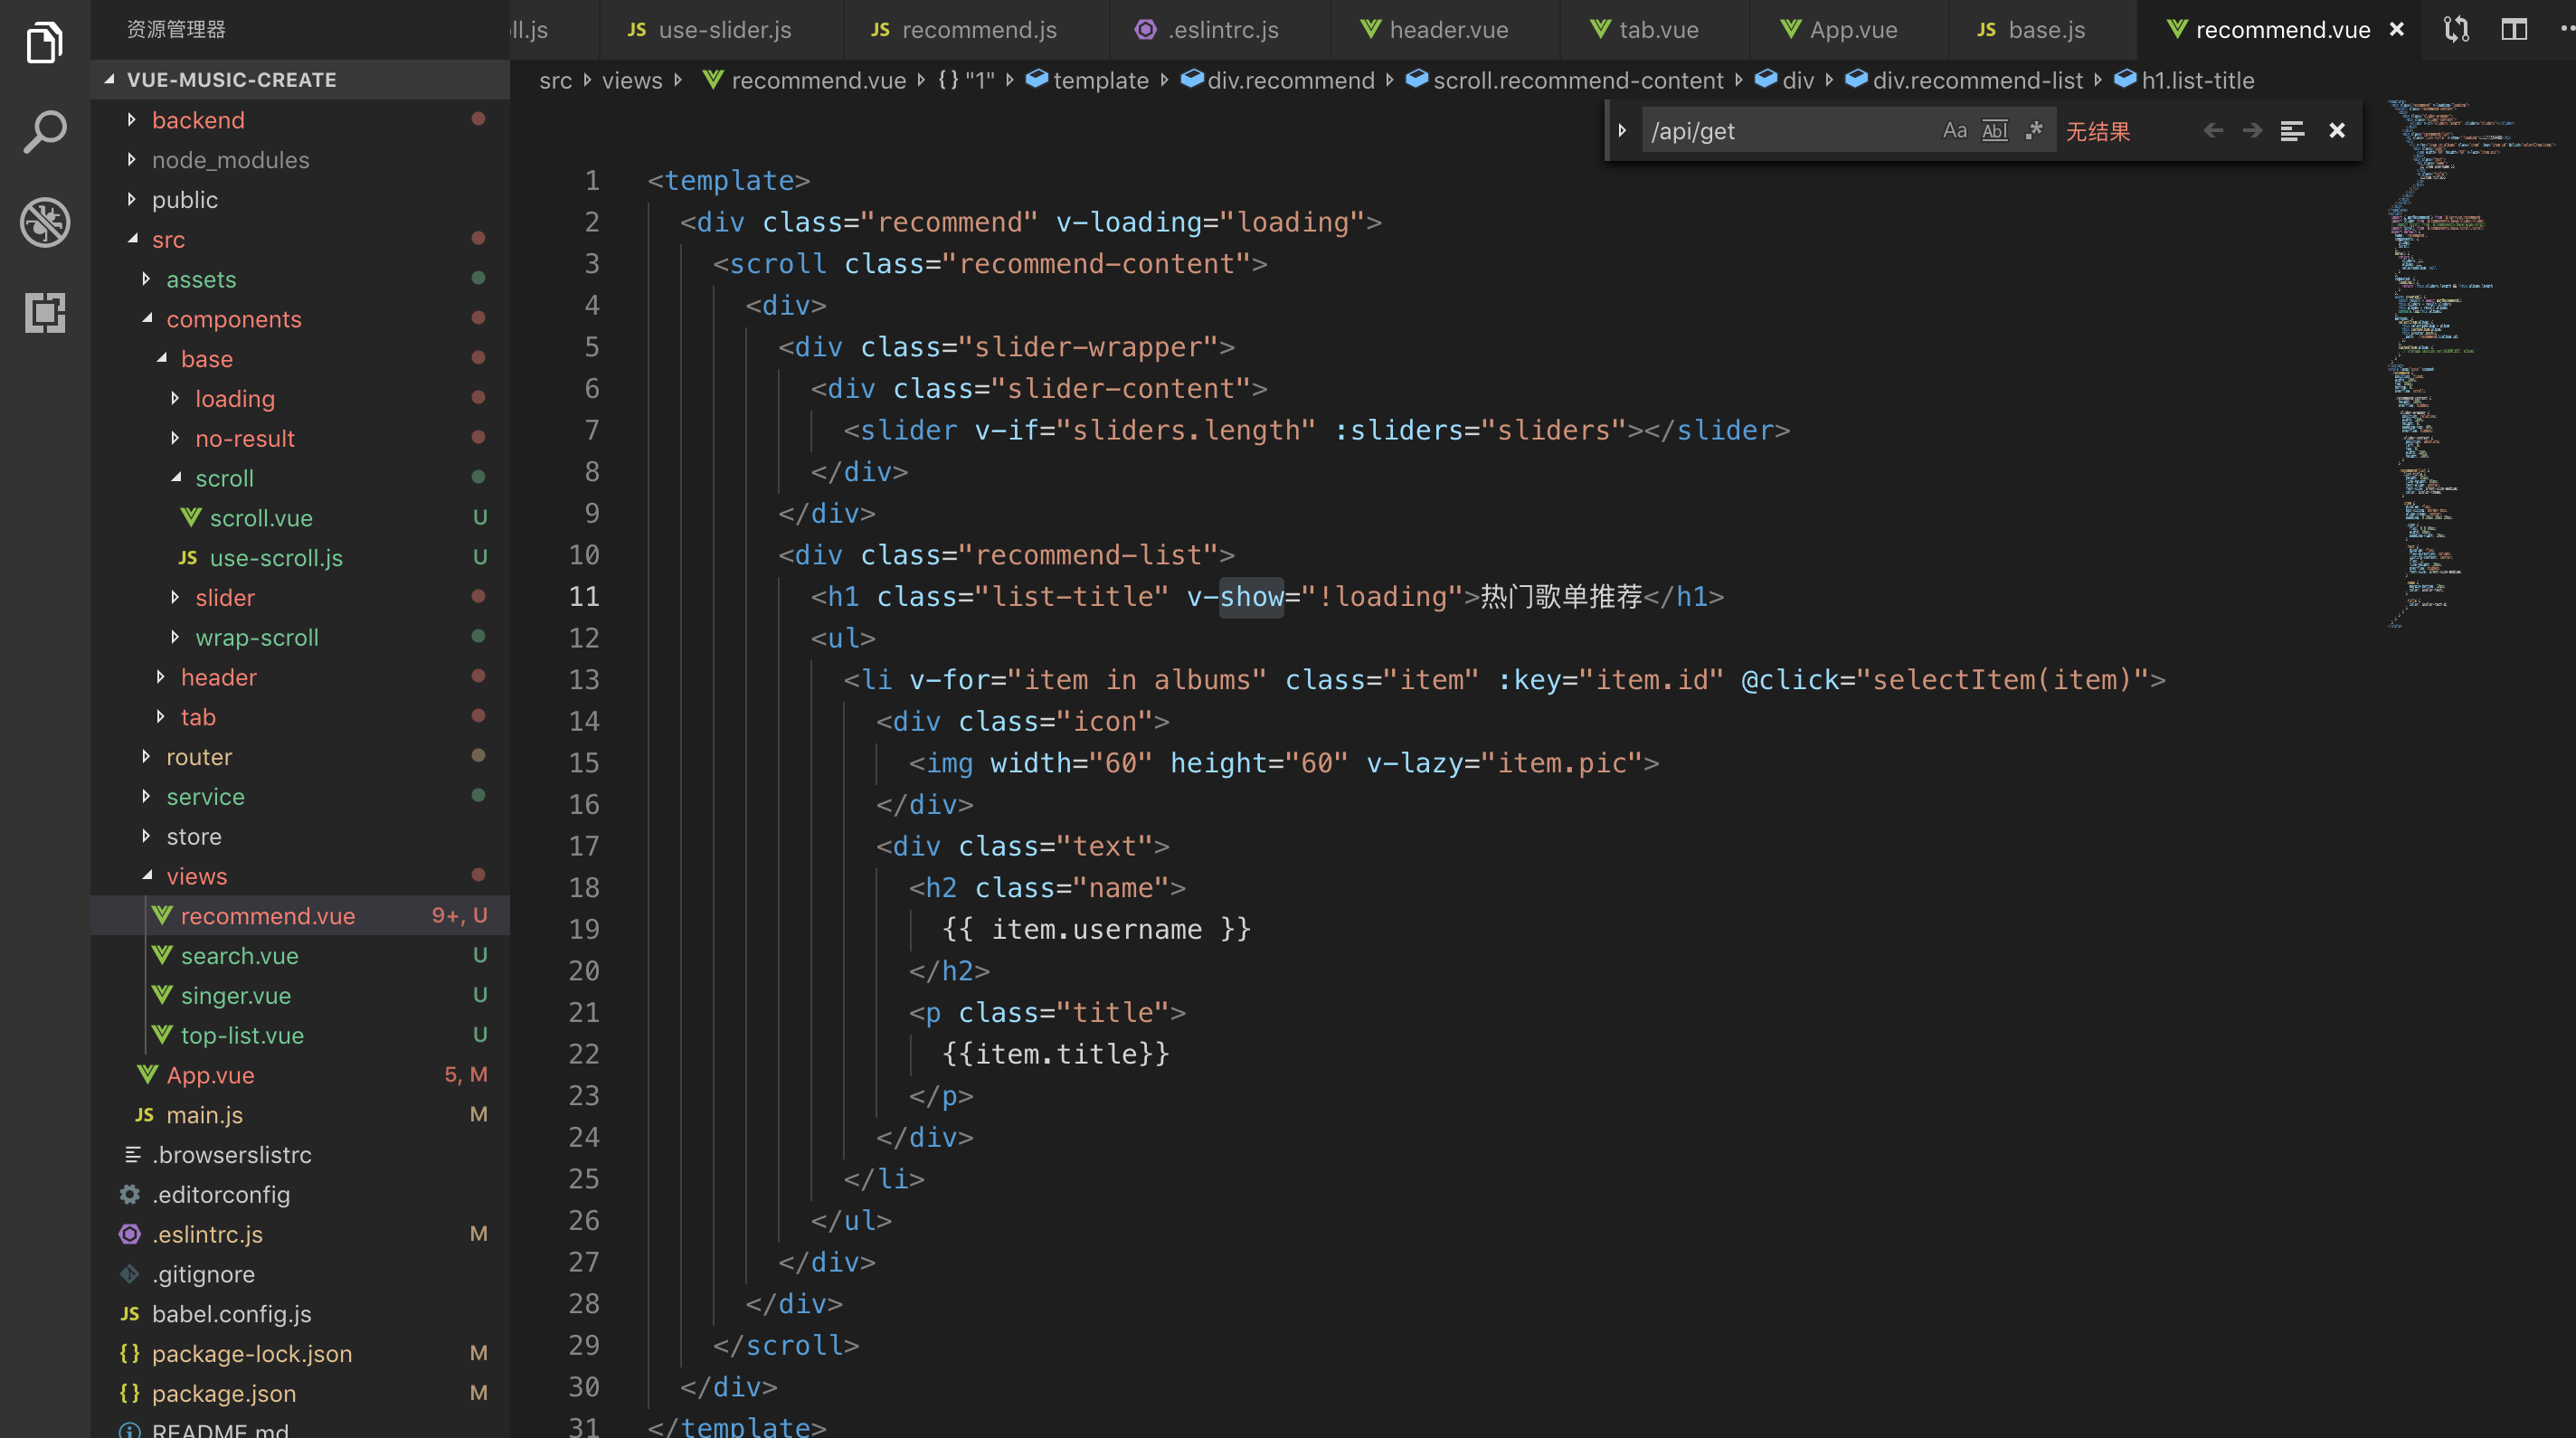Screen dimensions: 2576x1438
Task: Click the find in selection icon
Action: click(2292, 131)
